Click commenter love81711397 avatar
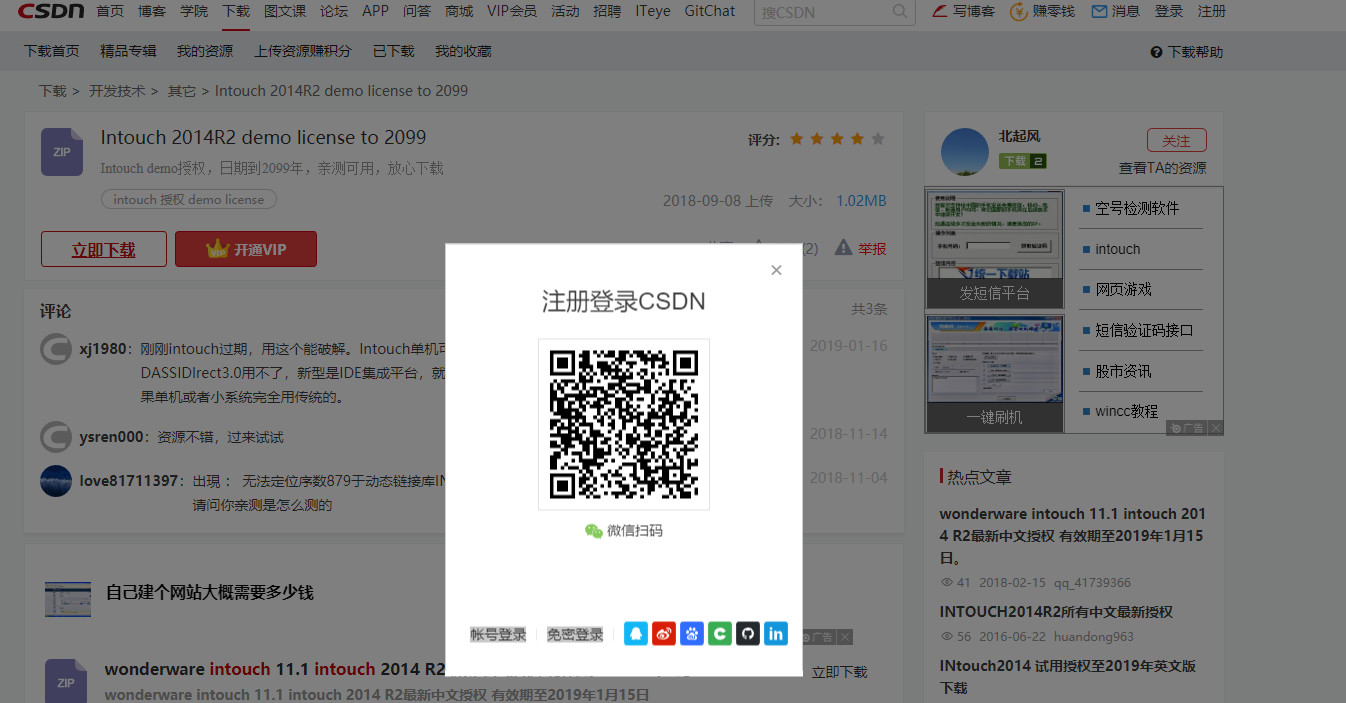 [x=56, y=481]
